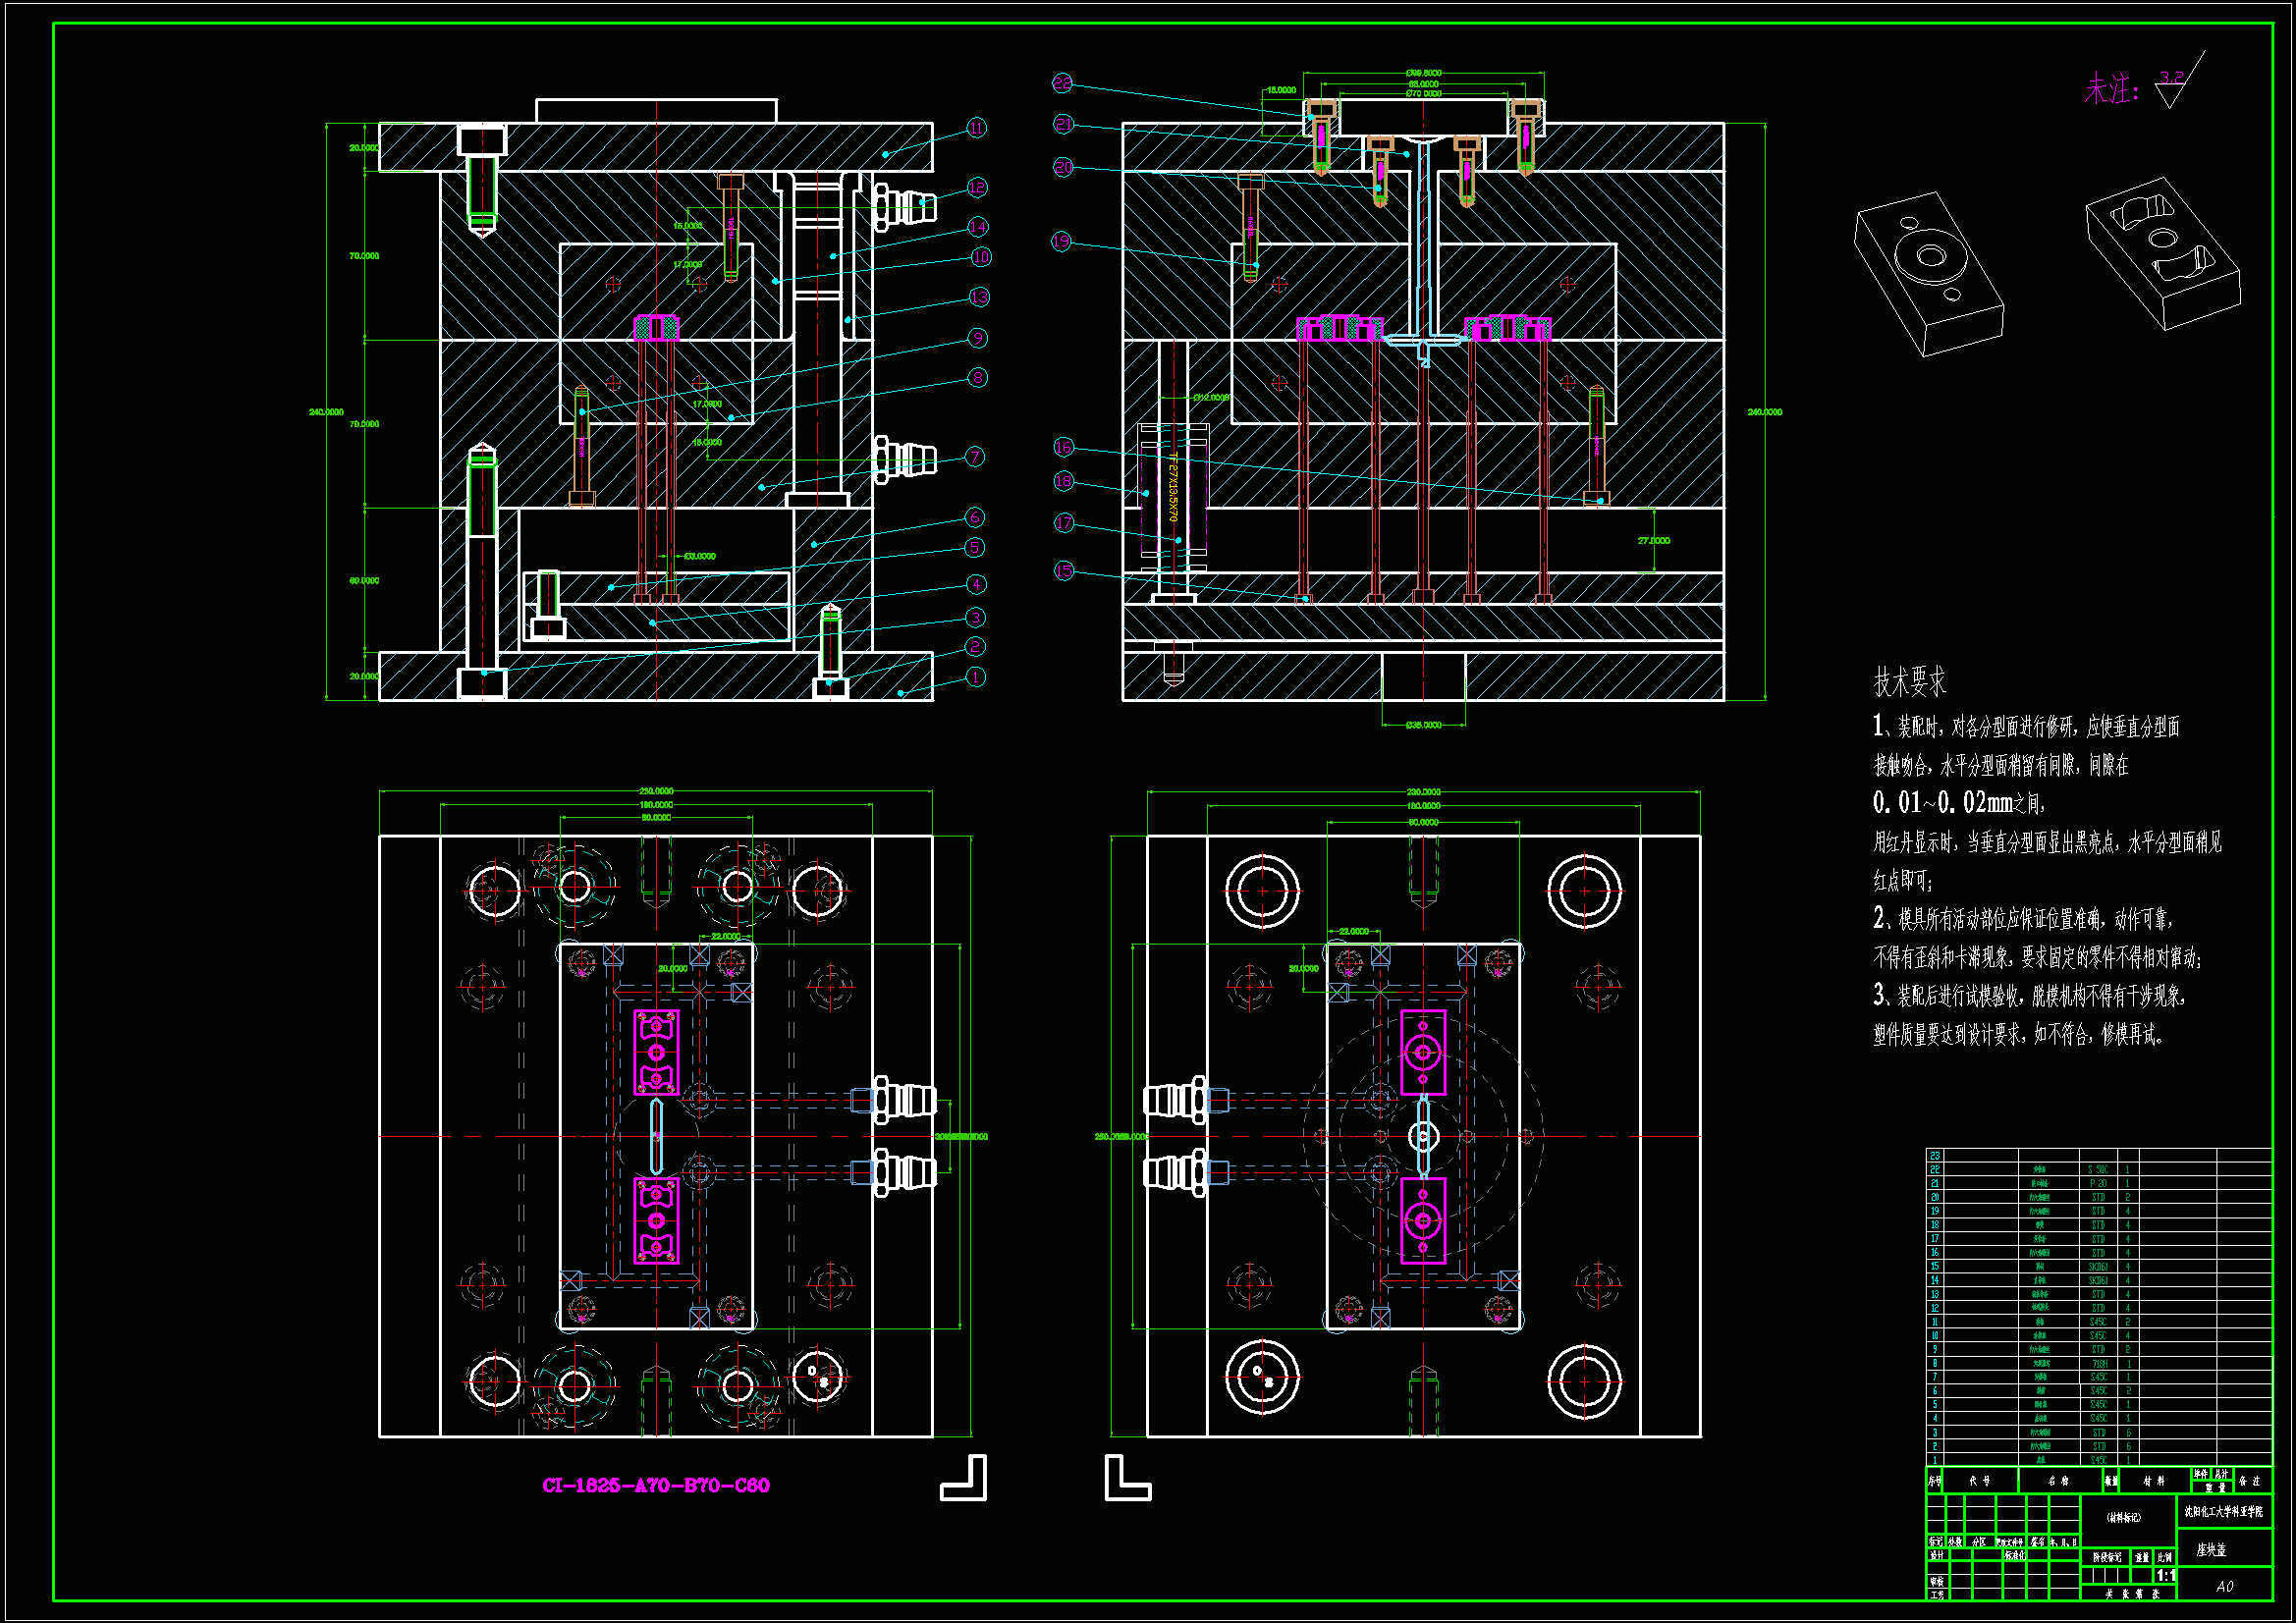Select the 未注: annotation text

(2111, 90)
